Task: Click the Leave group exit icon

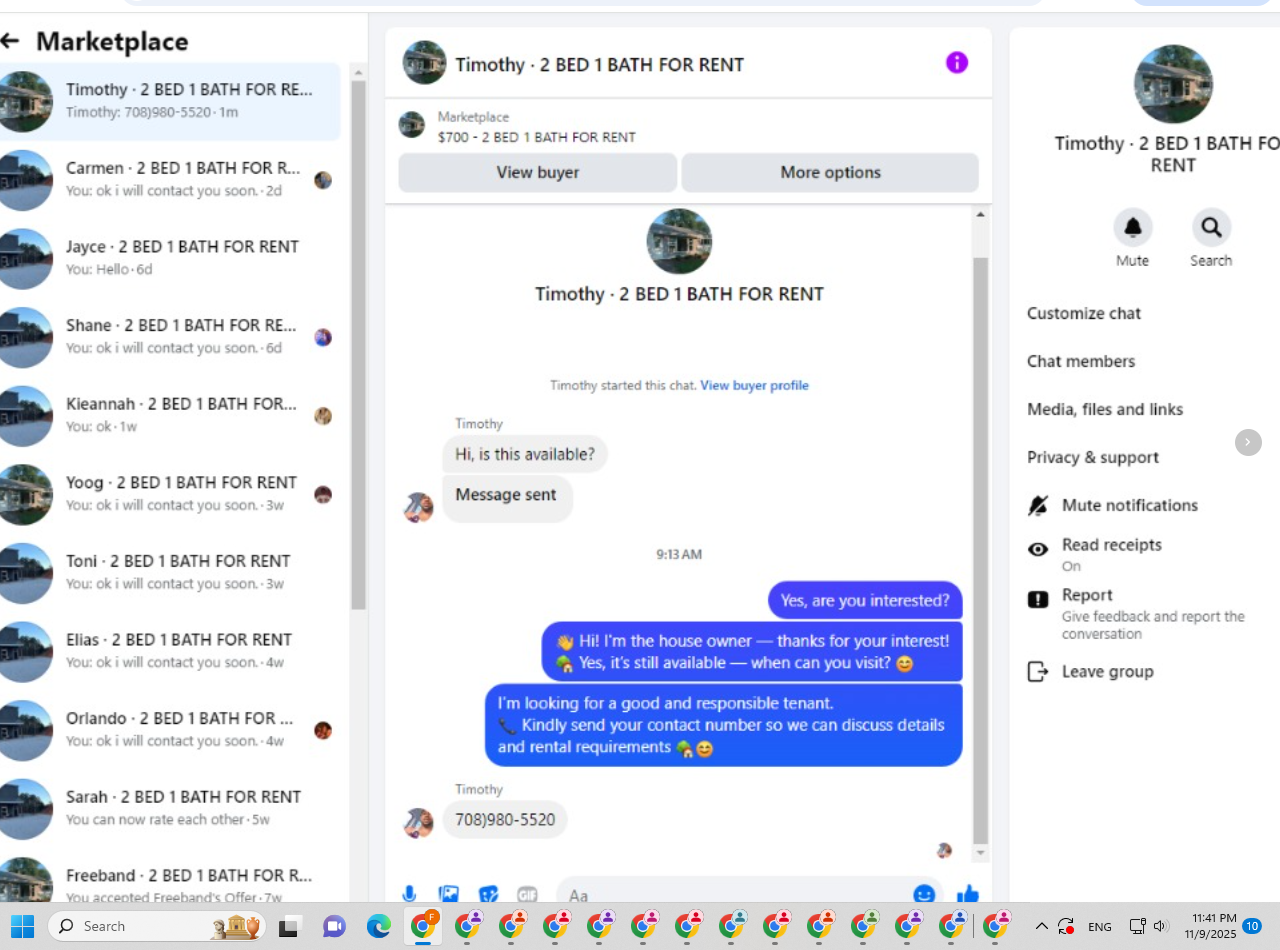Action: (1038, 672)
